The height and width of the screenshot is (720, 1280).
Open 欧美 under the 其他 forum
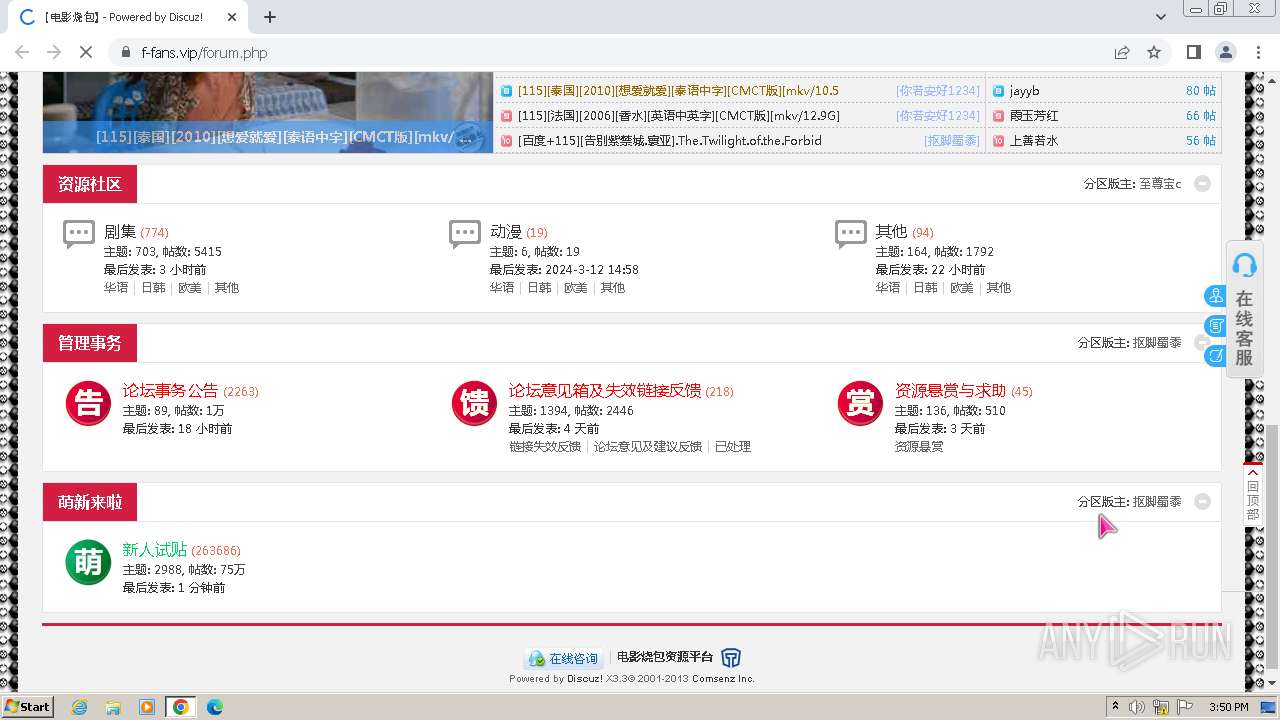pos(962,288)
